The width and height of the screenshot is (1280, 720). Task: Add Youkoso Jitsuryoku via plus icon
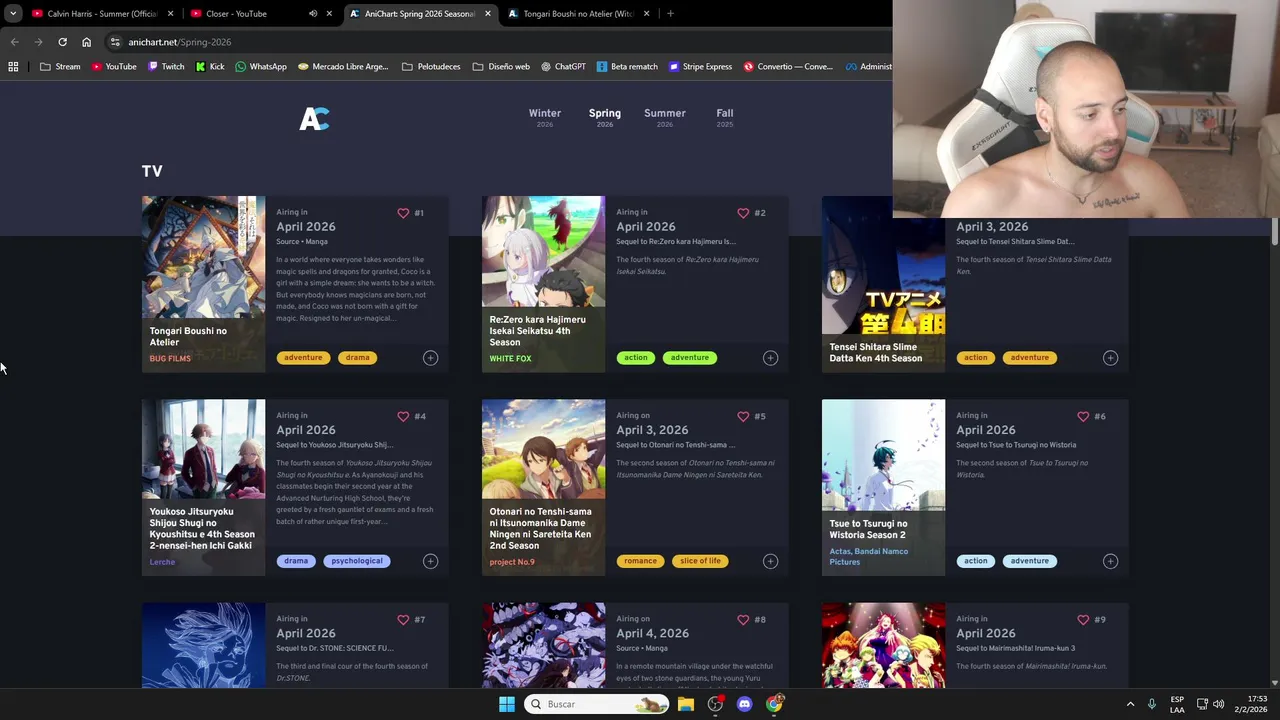(x=430, y=561)
